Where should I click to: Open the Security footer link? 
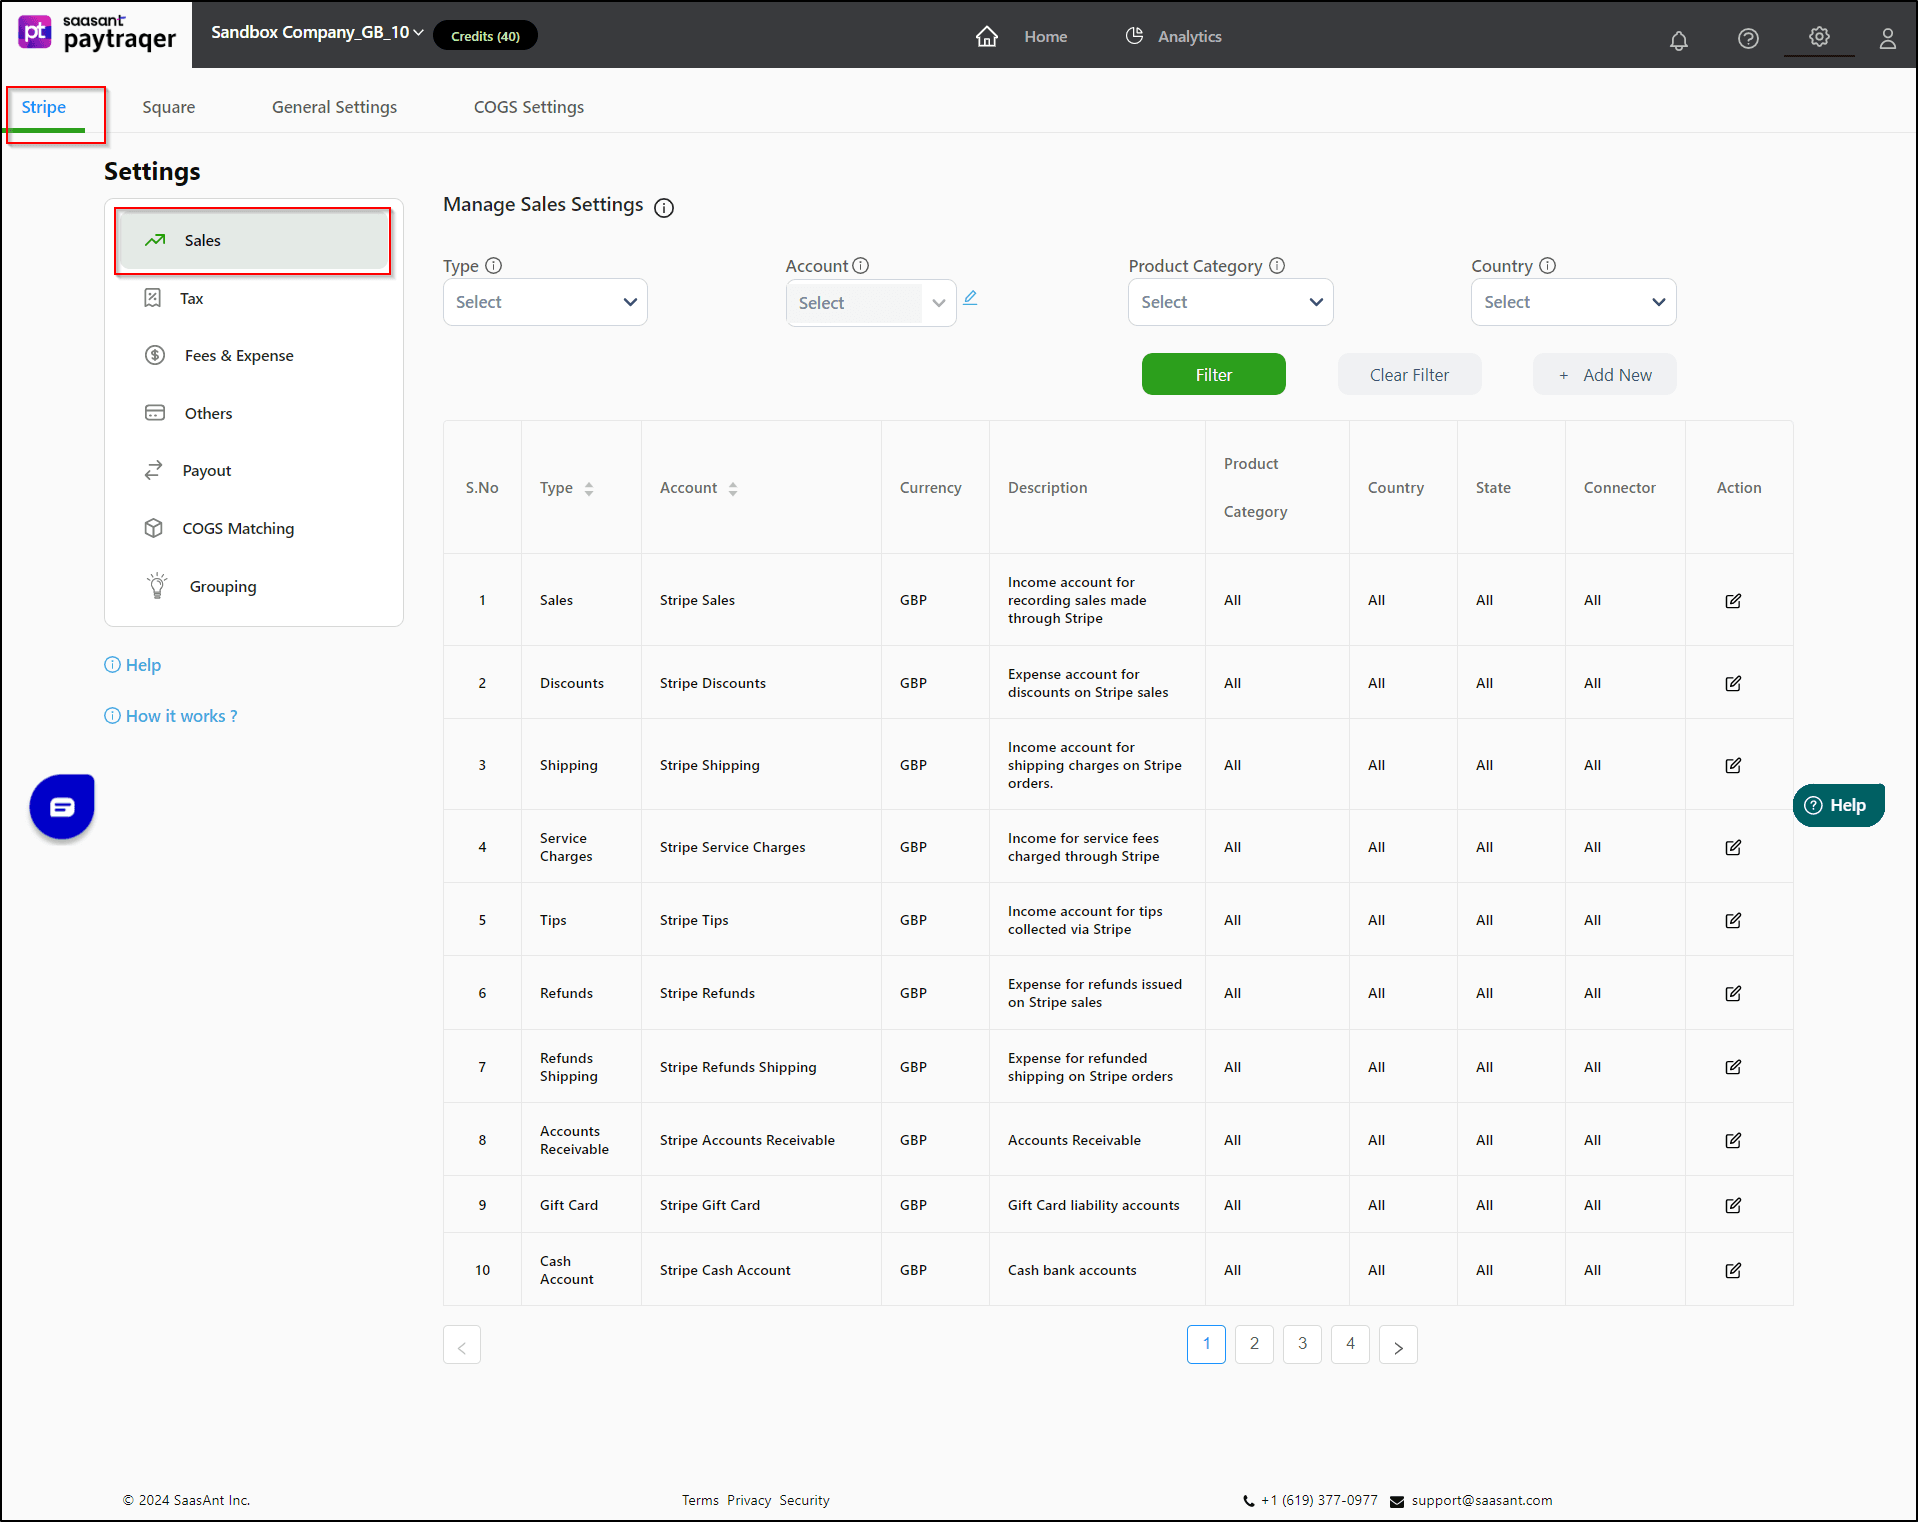(804, 1500)
